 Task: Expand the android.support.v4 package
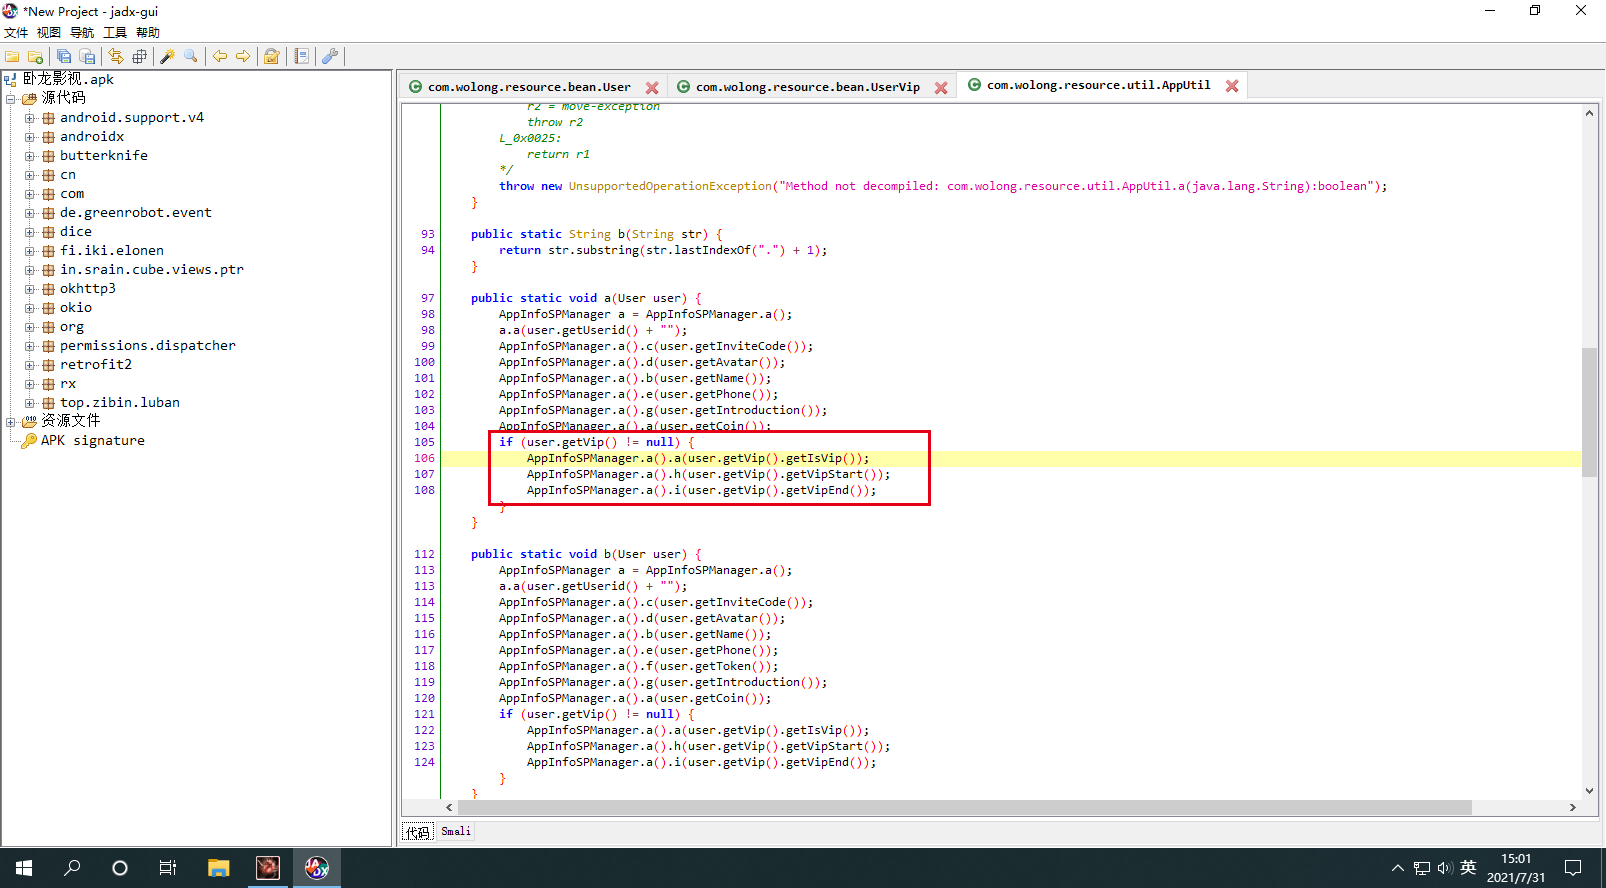(29, 118)
